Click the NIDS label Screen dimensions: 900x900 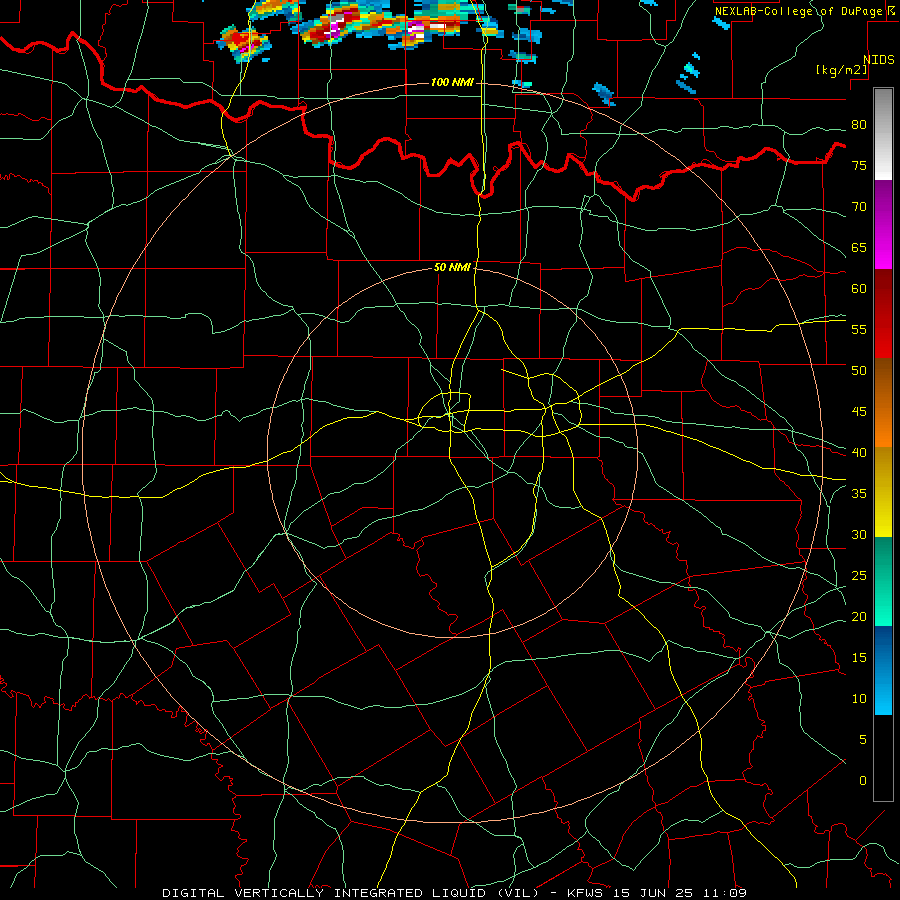[879, 60]
